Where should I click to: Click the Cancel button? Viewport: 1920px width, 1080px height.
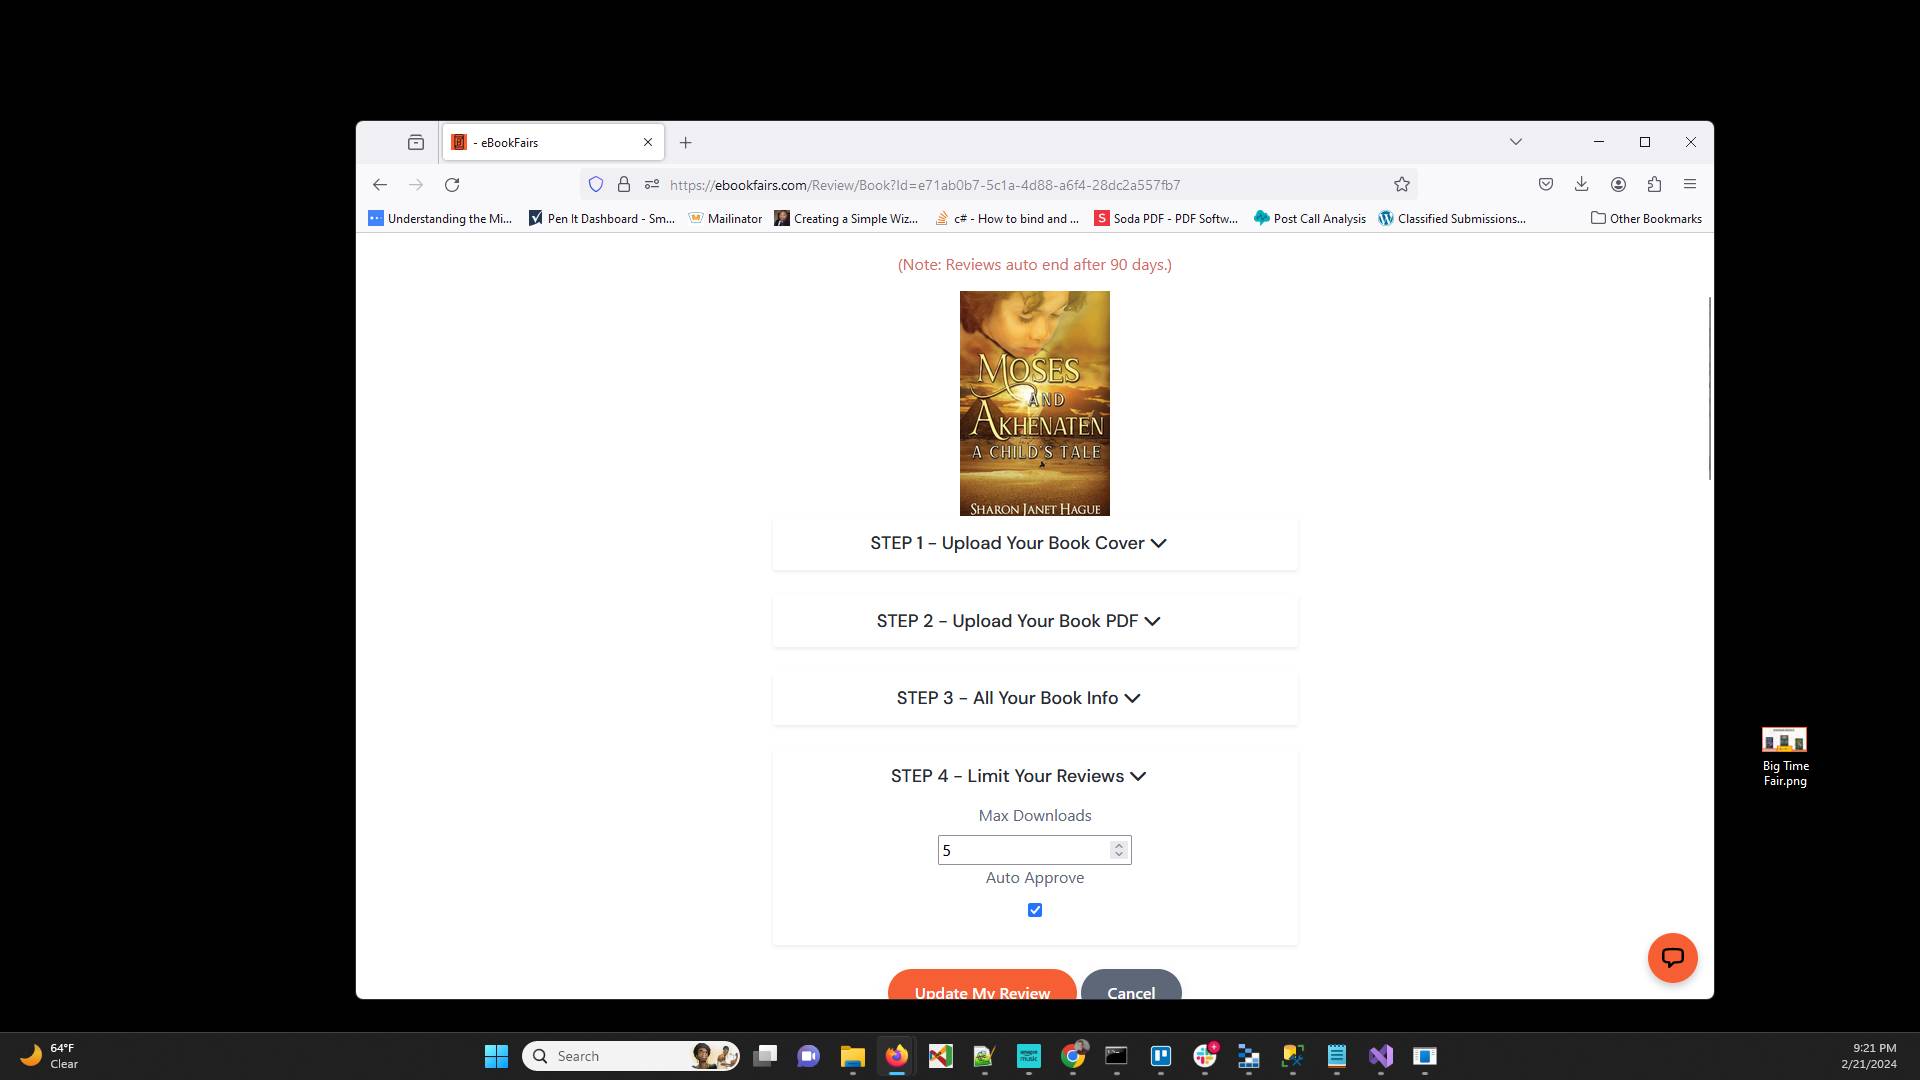tap(1131, 992)
